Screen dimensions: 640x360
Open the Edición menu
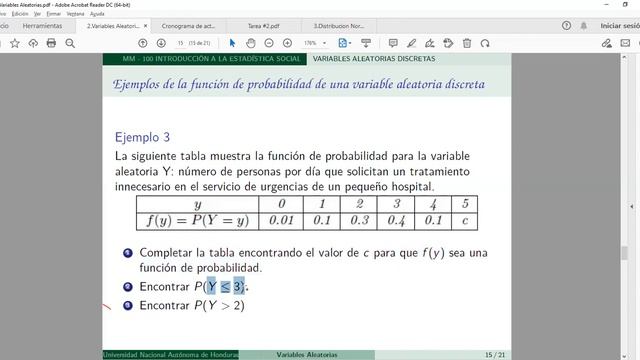(x=20, y=14)
